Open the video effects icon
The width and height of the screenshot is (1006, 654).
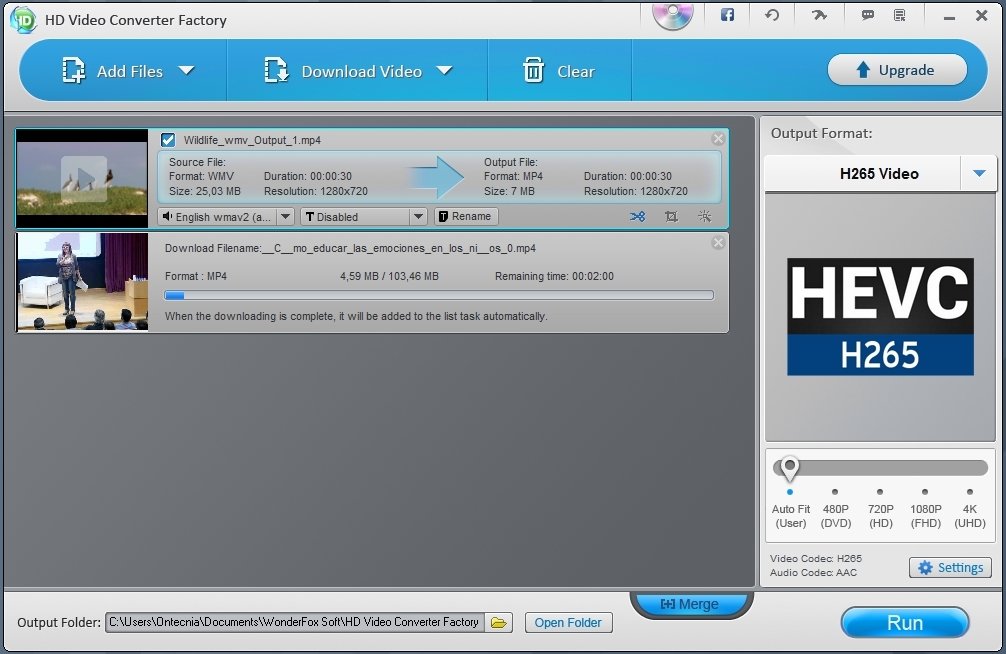pos(704,216)
